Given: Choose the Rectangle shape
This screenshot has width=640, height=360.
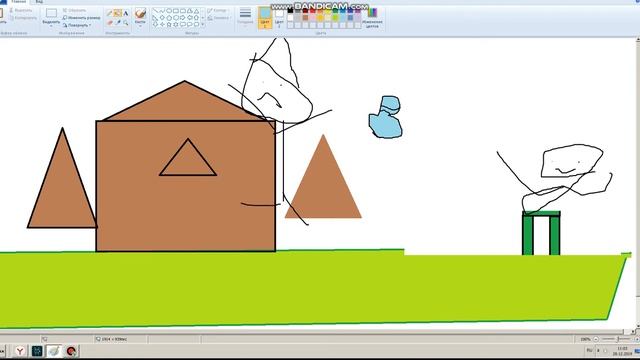Looking at the screenshot, I should tap(176, 11).
